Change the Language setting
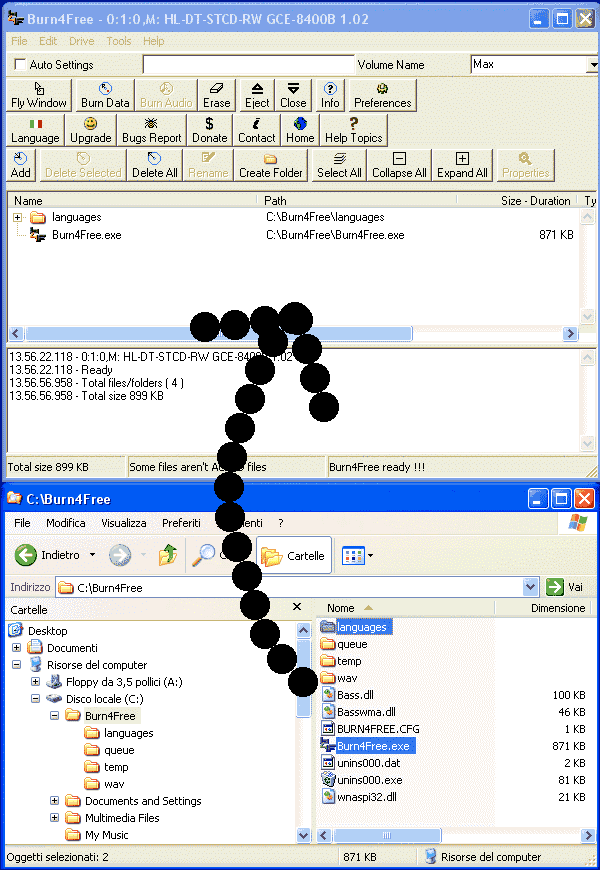 (x=35, y=130)
